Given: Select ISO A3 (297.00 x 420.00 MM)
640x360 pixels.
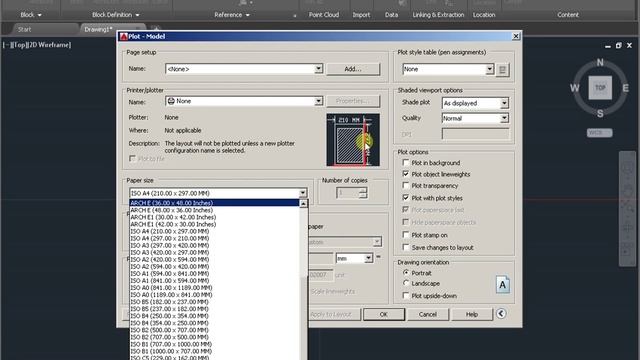Looking at the screenshot, I should click(214, 245).
